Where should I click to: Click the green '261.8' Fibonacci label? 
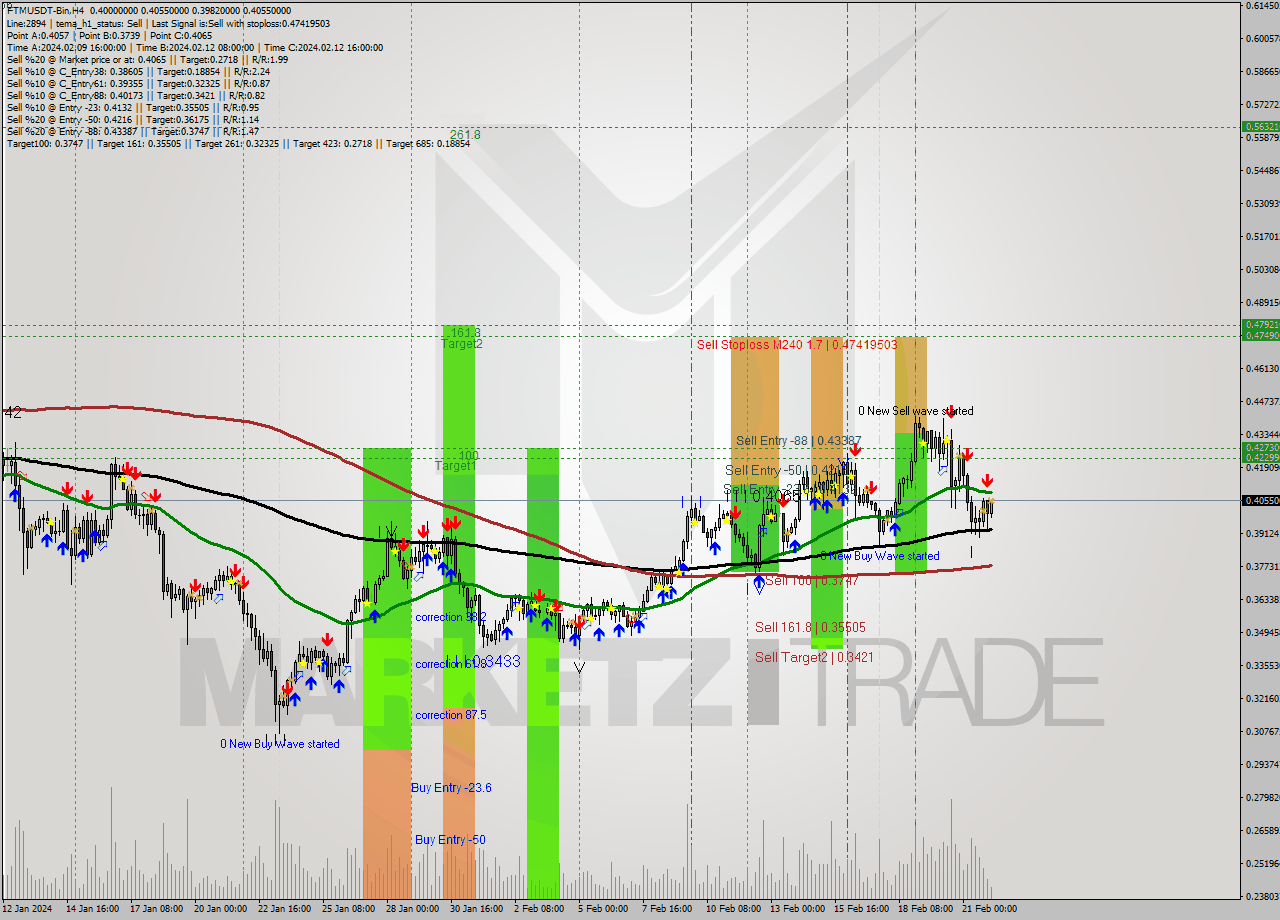click(x=465, y=134)
